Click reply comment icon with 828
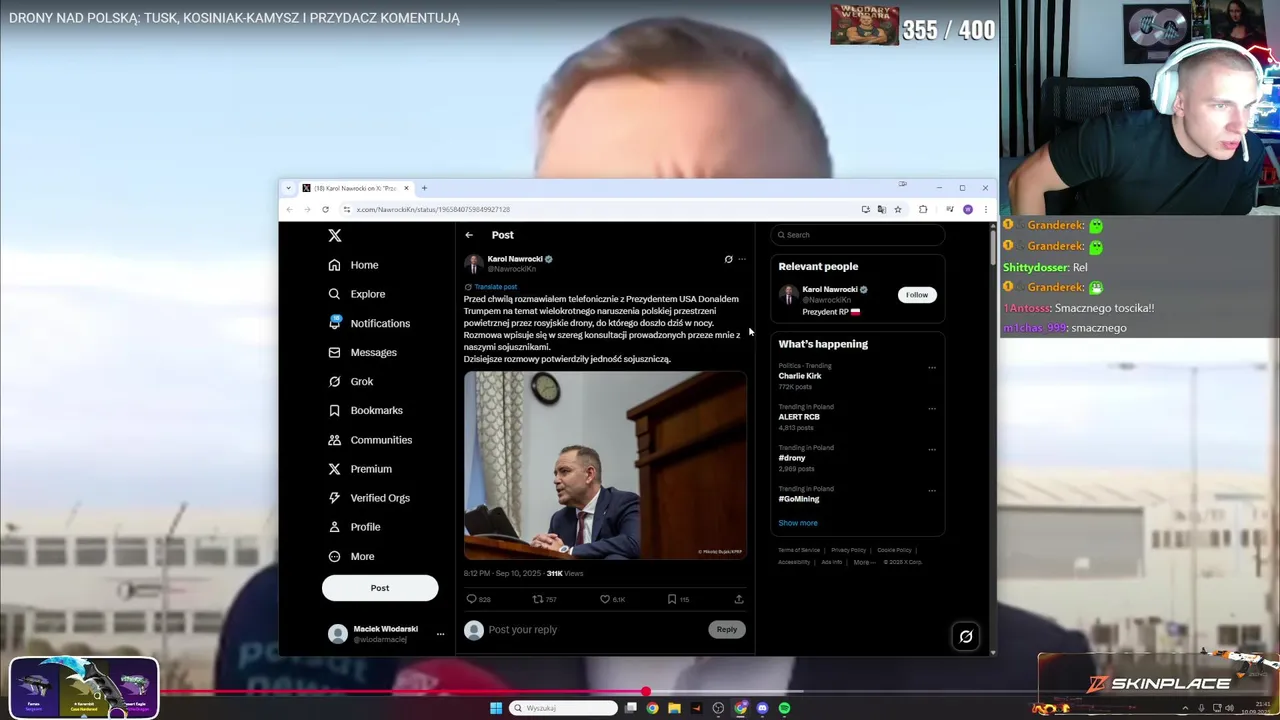 tap(478, 599)
